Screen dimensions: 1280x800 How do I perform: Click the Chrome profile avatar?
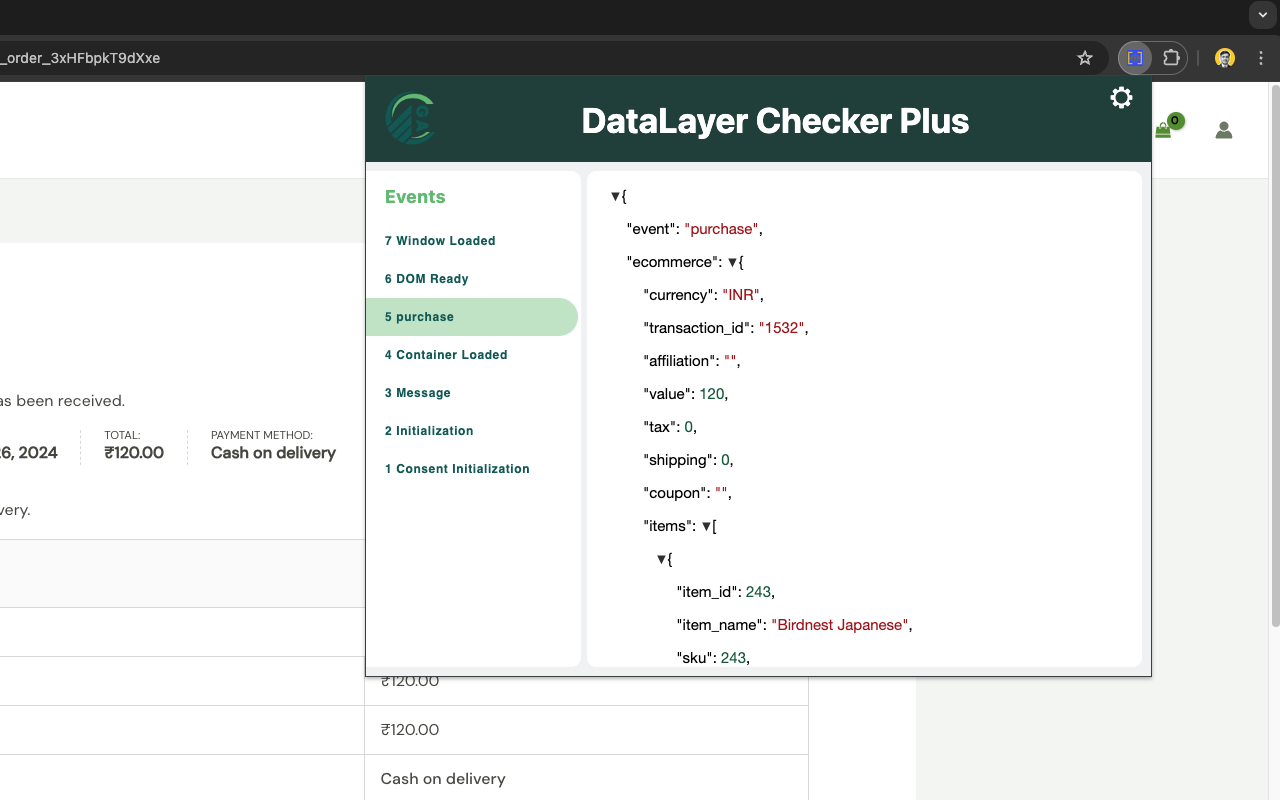[x=1224, y=57]
